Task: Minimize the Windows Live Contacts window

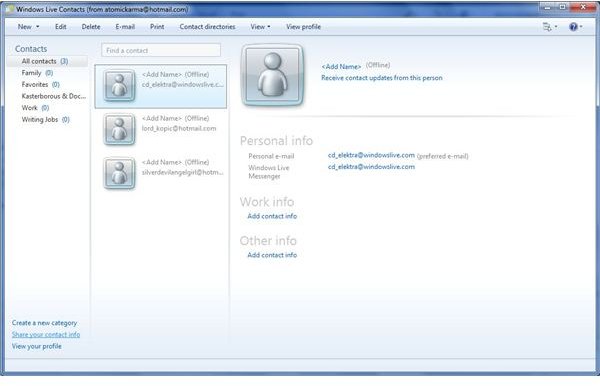Action: 548,7
